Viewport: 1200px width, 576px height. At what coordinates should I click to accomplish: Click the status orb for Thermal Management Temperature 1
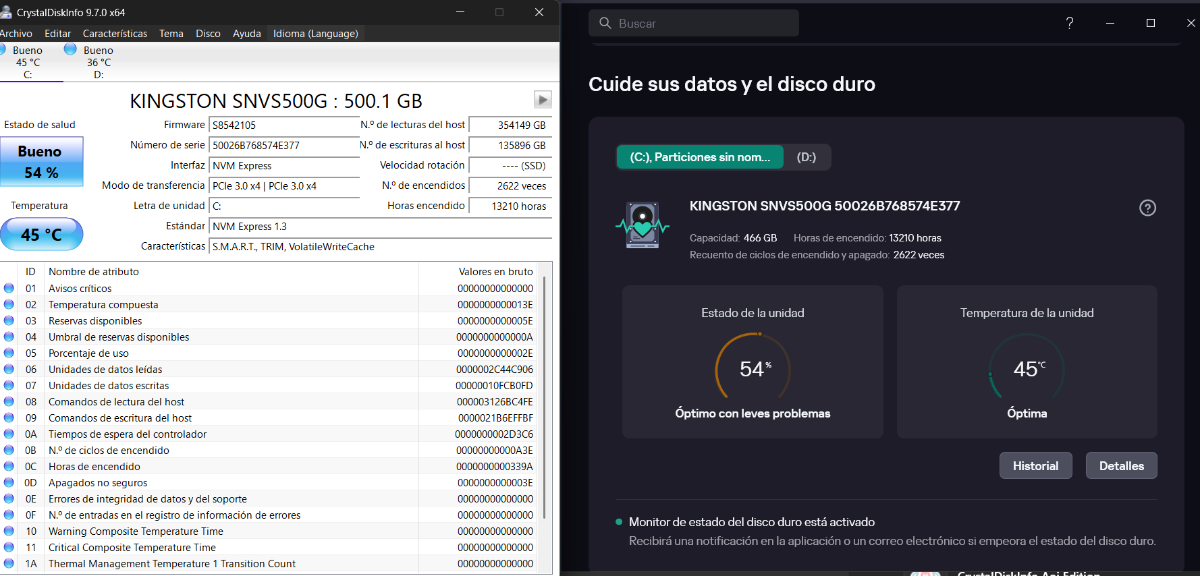[x=9, y=563]
